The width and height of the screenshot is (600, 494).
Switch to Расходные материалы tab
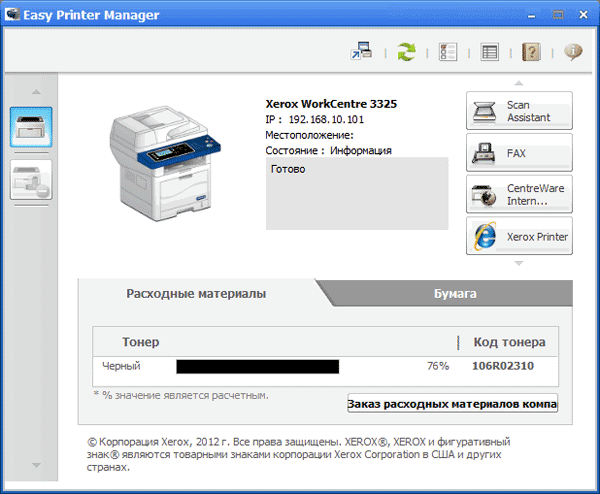coord(196,293)
